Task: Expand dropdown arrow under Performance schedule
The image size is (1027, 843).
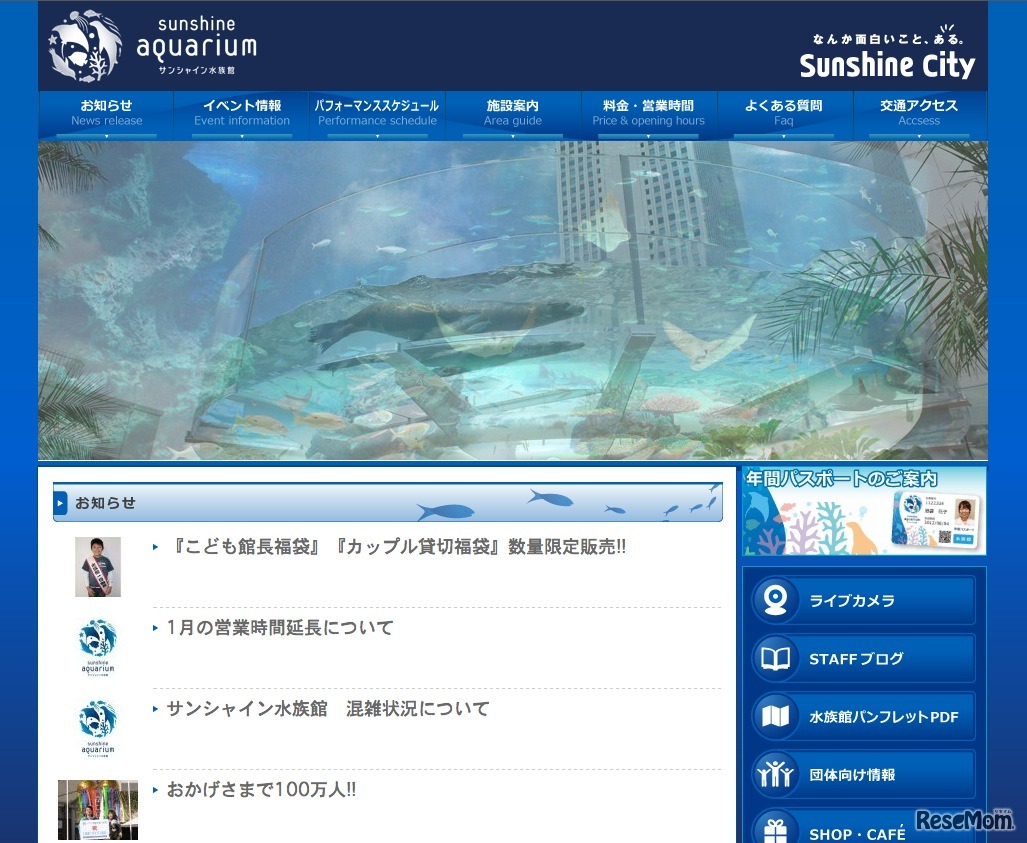Action: tap(377, 136)
